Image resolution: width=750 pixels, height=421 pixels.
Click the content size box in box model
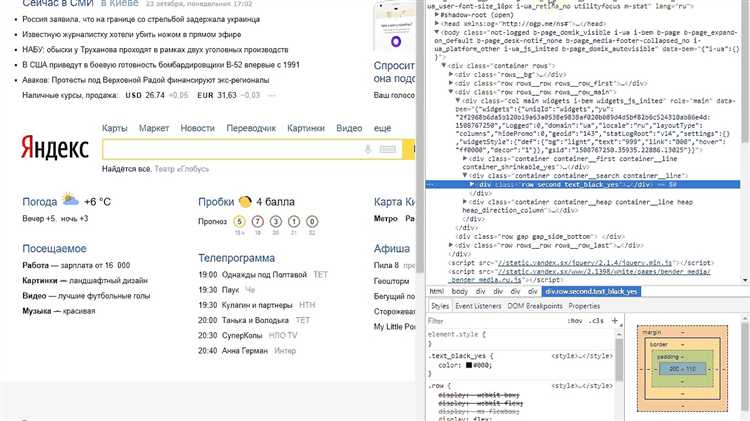tap(683, 369)
